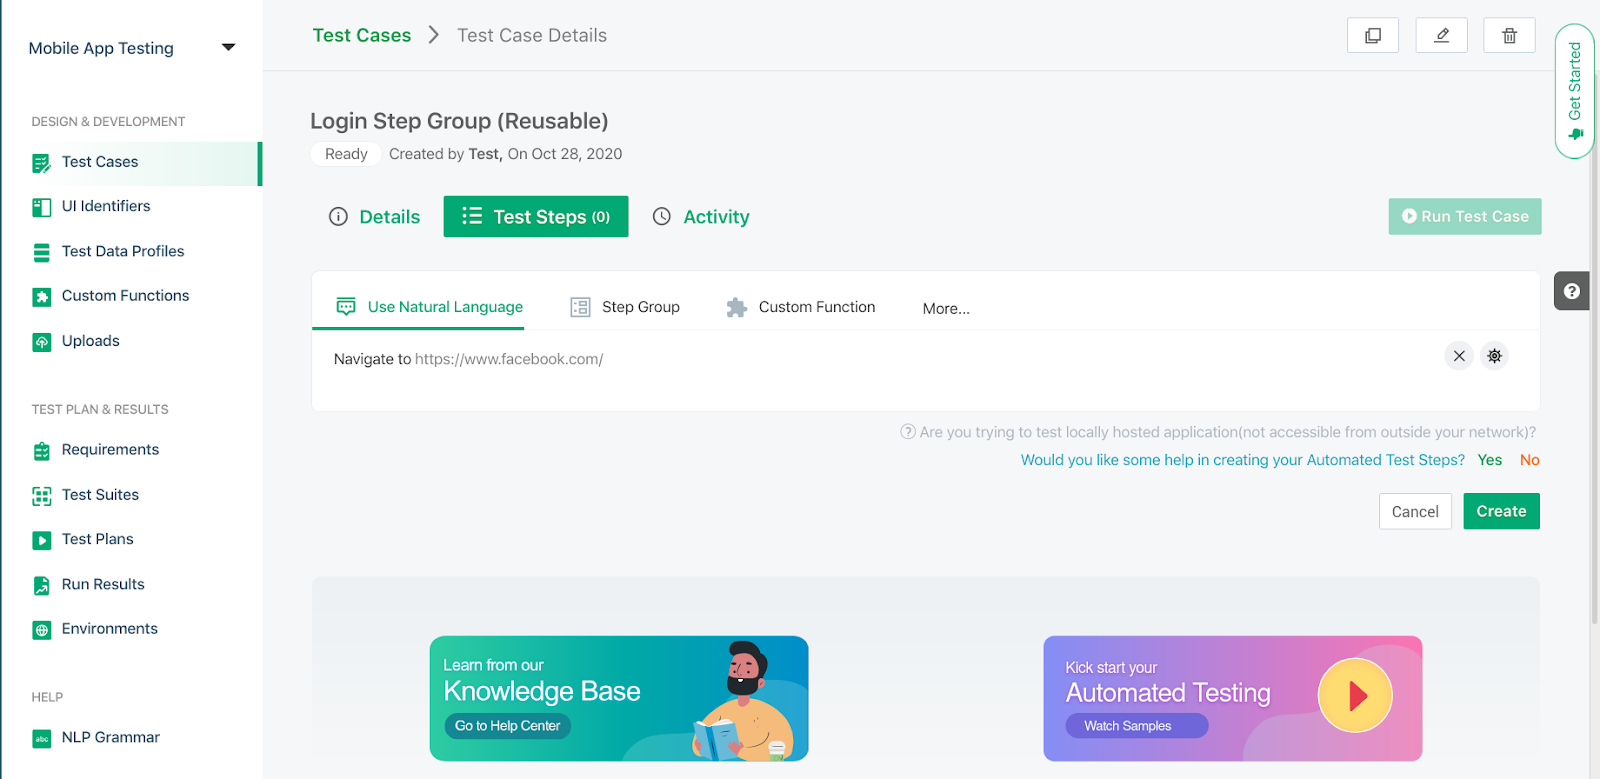This screenshot has width=1600, height=779.
Task: Select the Step Group tab
Action: [625, 307]
